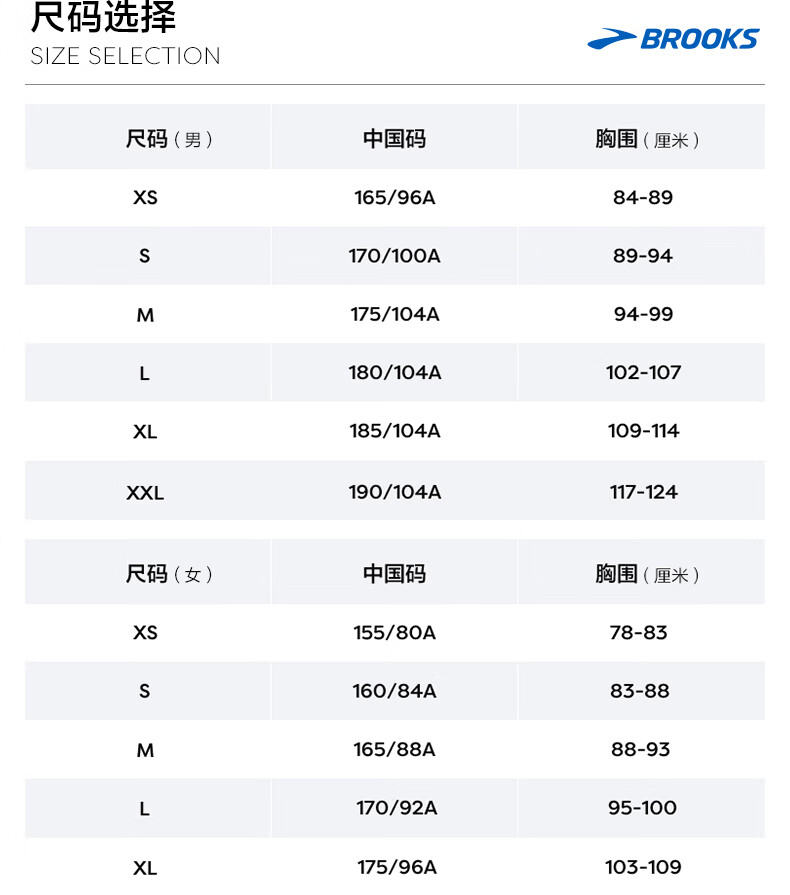Click the 94-99 chest measurement cell
Image resolution: width=790 pixels, height=895 pixels.
click(643, 314)
